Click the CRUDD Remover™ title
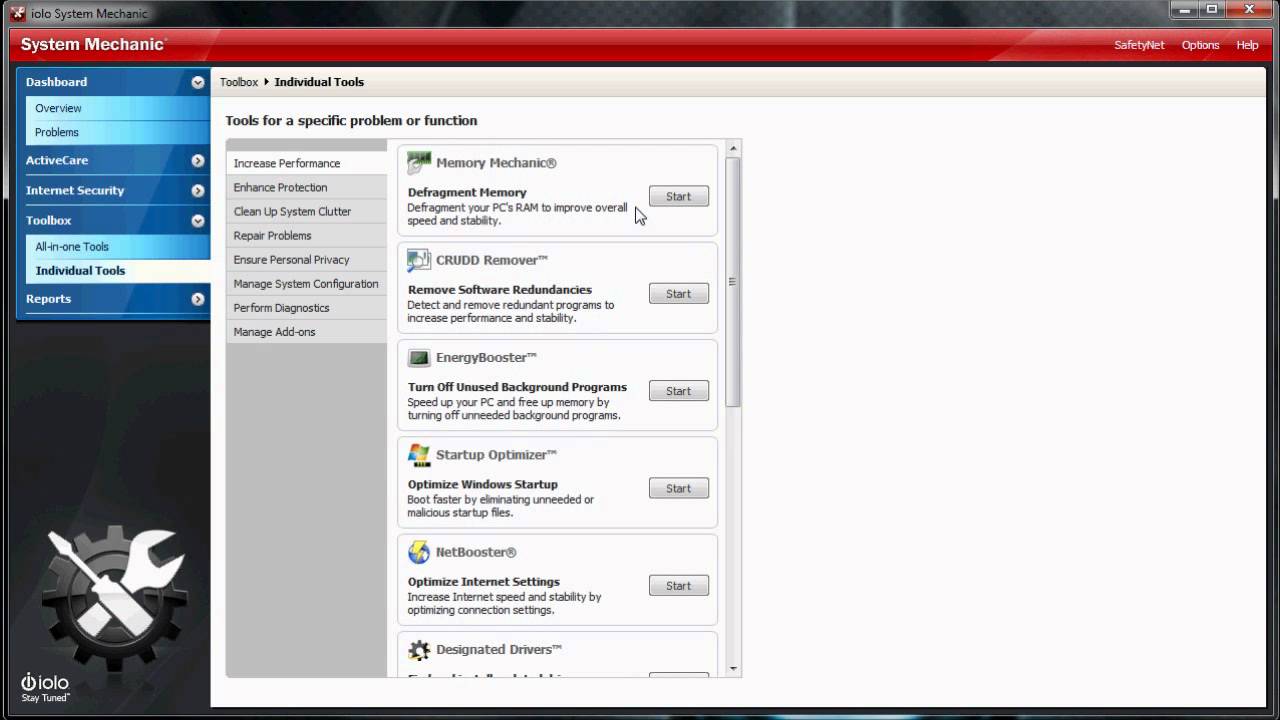The width and height of the screenshot is (1280, 720). click(492, 260)
